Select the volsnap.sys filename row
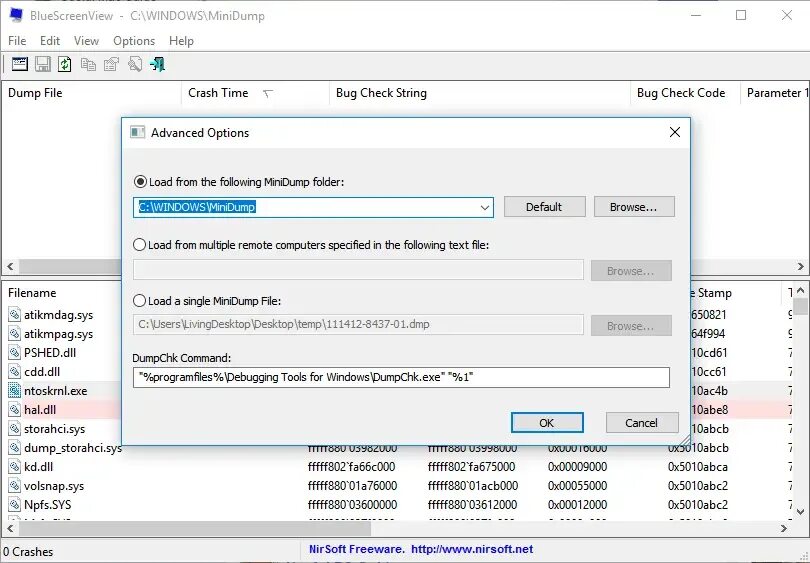 click(x=54, y=486)
